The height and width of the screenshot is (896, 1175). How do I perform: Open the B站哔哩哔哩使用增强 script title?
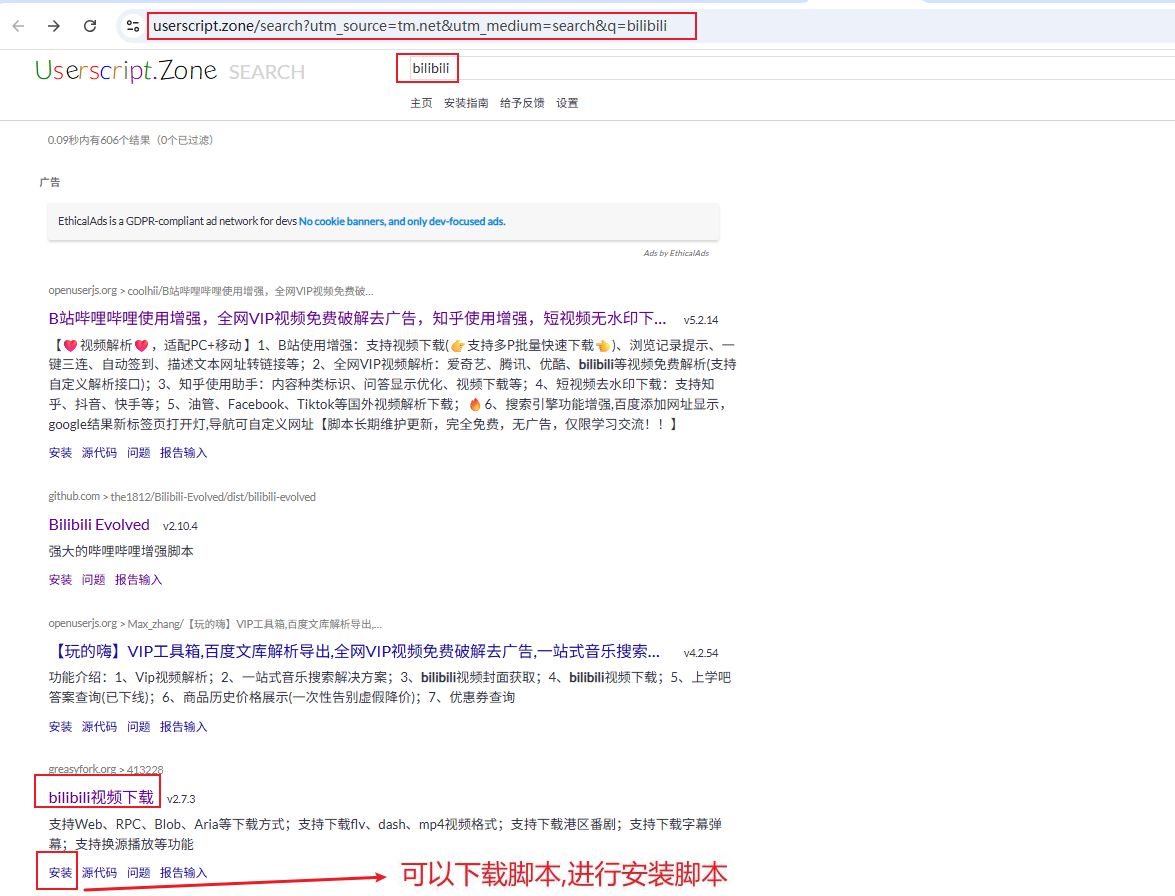click(x=357, y=319)
